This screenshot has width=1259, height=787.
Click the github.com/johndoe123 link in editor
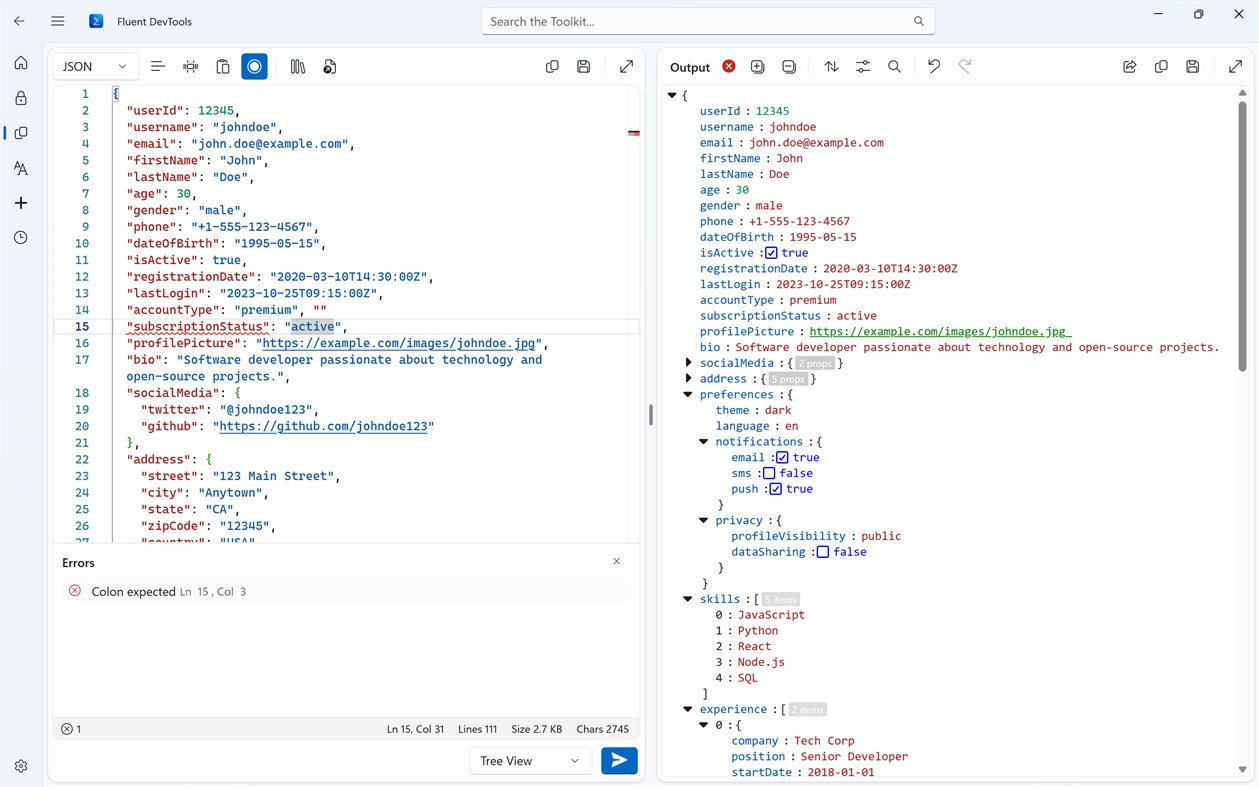point(323,426)
